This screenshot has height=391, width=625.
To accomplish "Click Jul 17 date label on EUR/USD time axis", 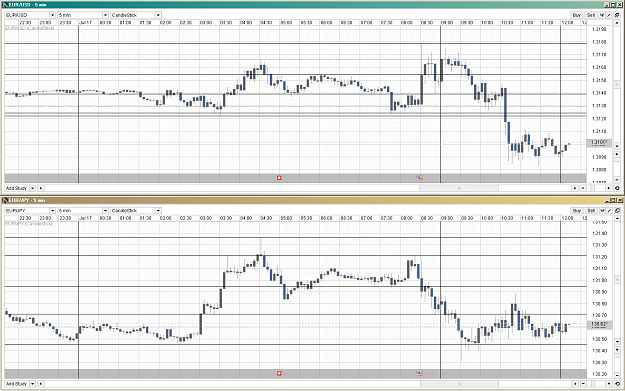I will 85,23.
